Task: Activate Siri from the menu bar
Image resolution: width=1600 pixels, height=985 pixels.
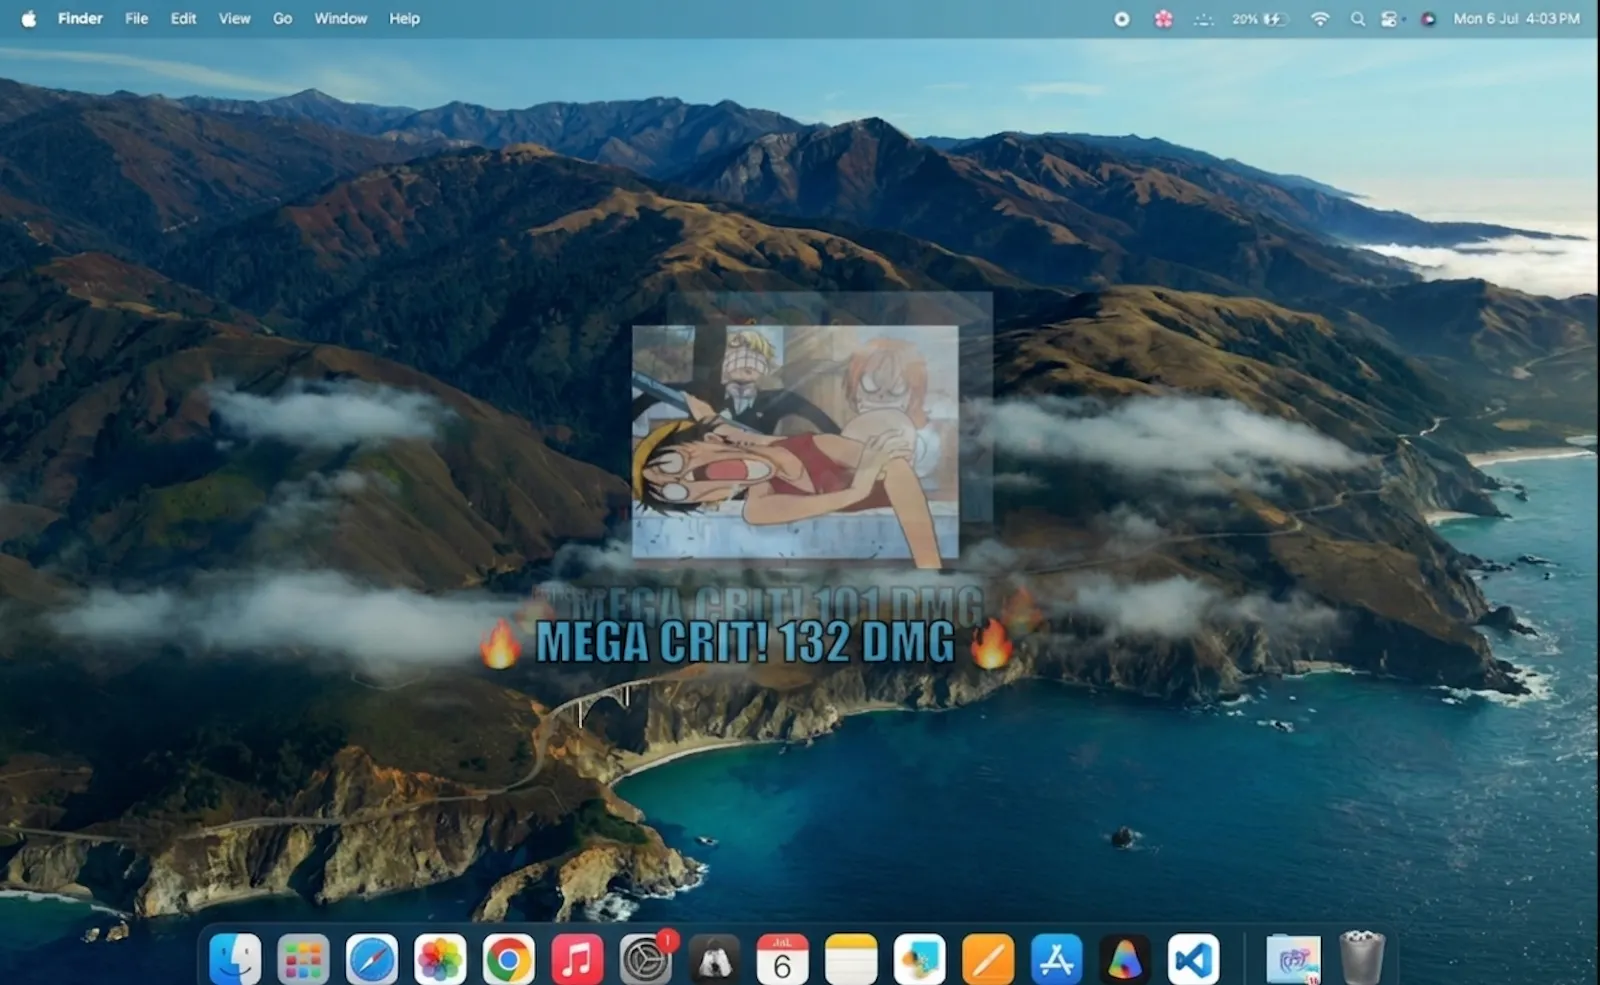Action: click(1428, 19)
